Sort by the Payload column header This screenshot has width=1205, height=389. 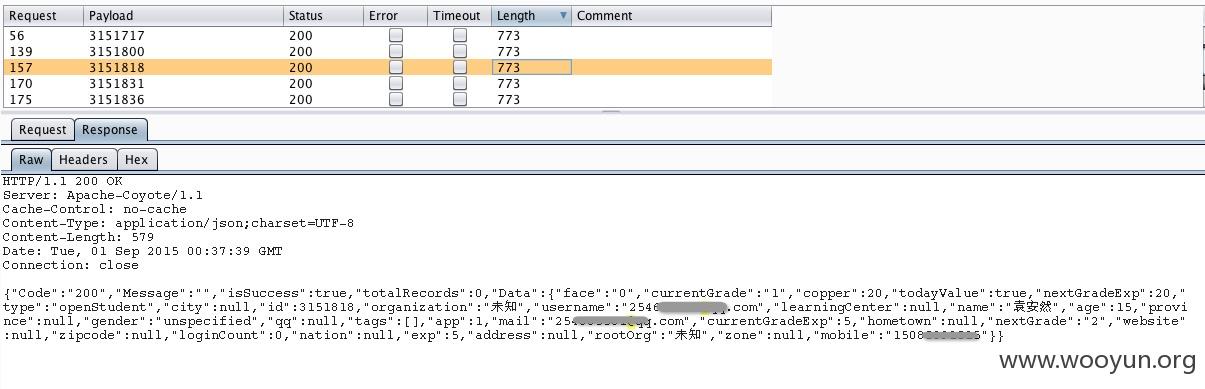[x=183, y=16]
